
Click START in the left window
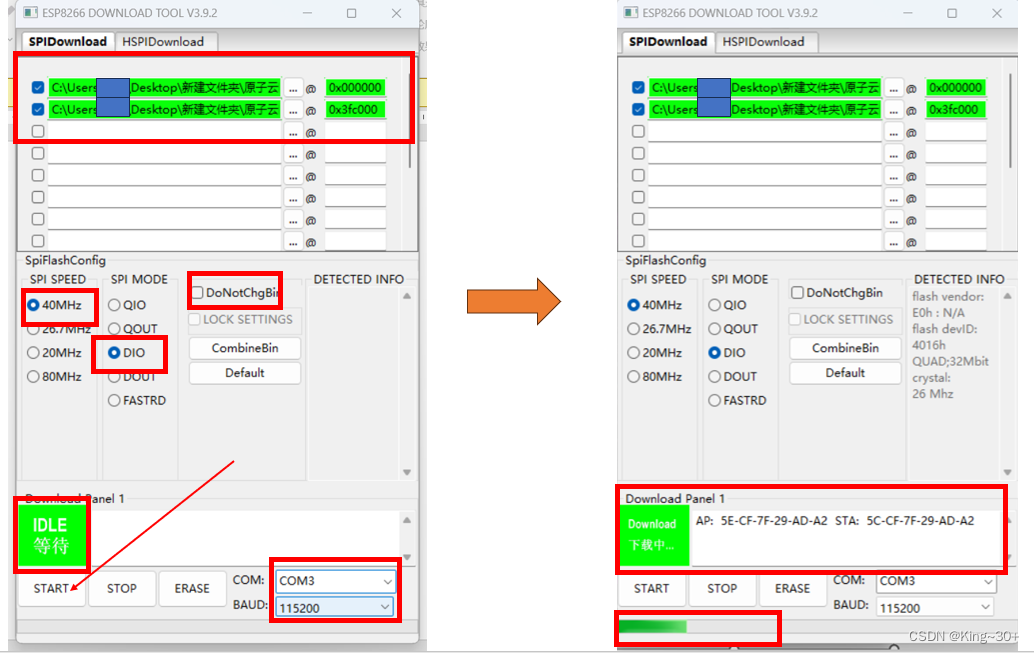click(51, 588)
